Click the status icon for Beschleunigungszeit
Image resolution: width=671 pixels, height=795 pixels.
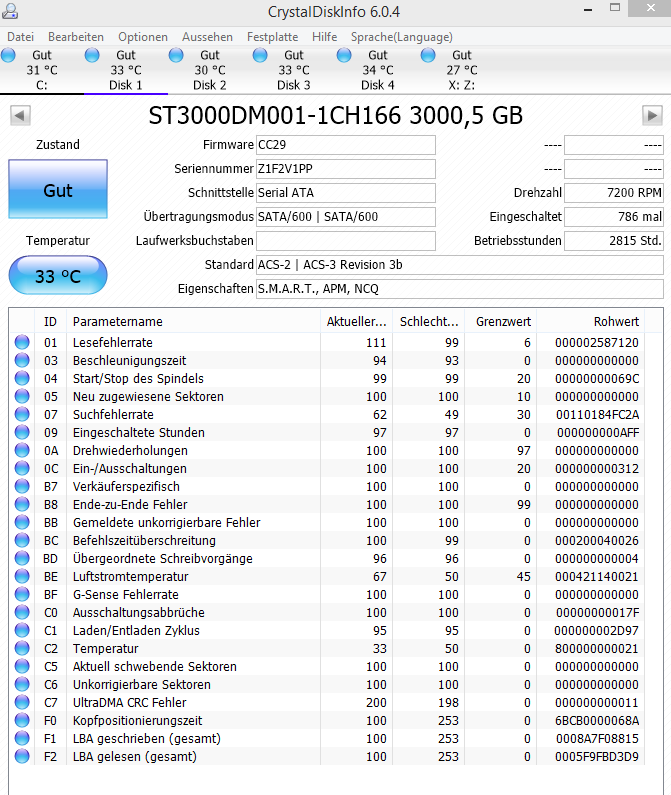(x=22, y=360)
